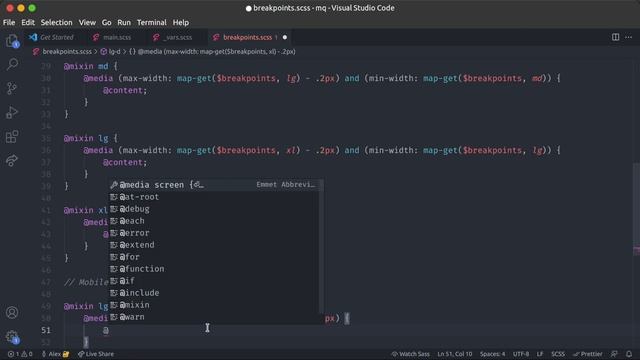Open the Edit menu
The height and width of the screenshot is (360, 640).
28,22
